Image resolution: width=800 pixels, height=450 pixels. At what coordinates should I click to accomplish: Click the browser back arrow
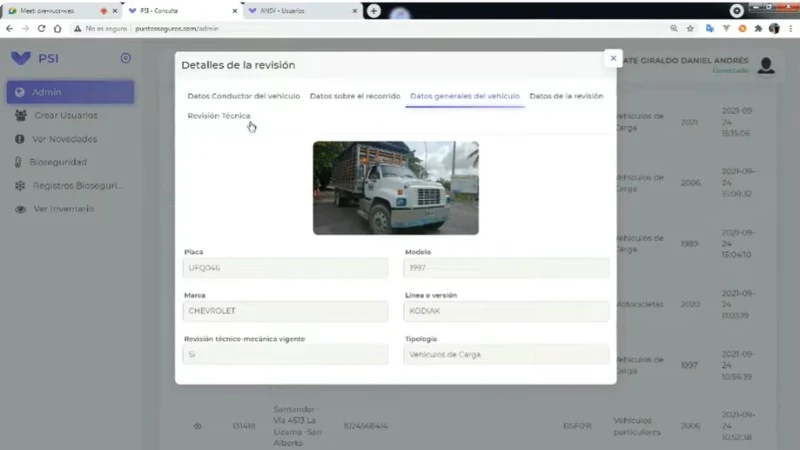point(9,29)
